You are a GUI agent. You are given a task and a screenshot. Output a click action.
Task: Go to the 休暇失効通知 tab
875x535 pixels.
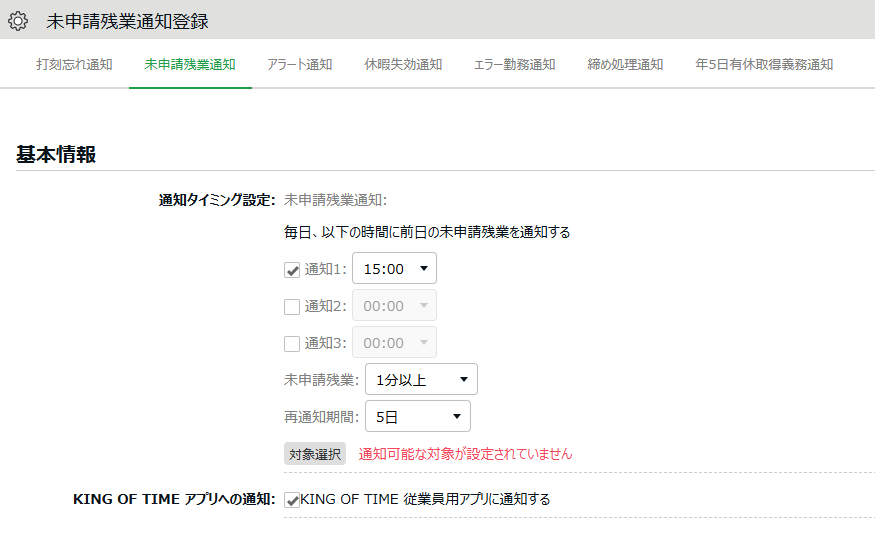[403, 65]
